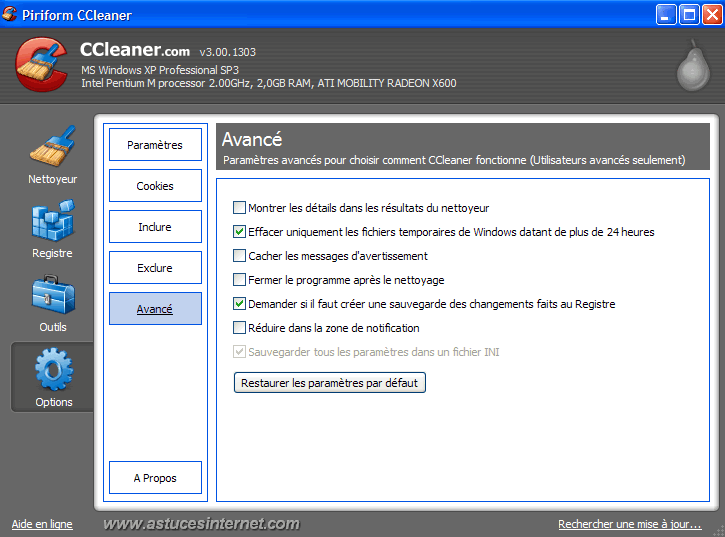The width and height of the screenshot is (725, 537).
Task: Click the CCleaner.com title text
Action: click(135, 49)
